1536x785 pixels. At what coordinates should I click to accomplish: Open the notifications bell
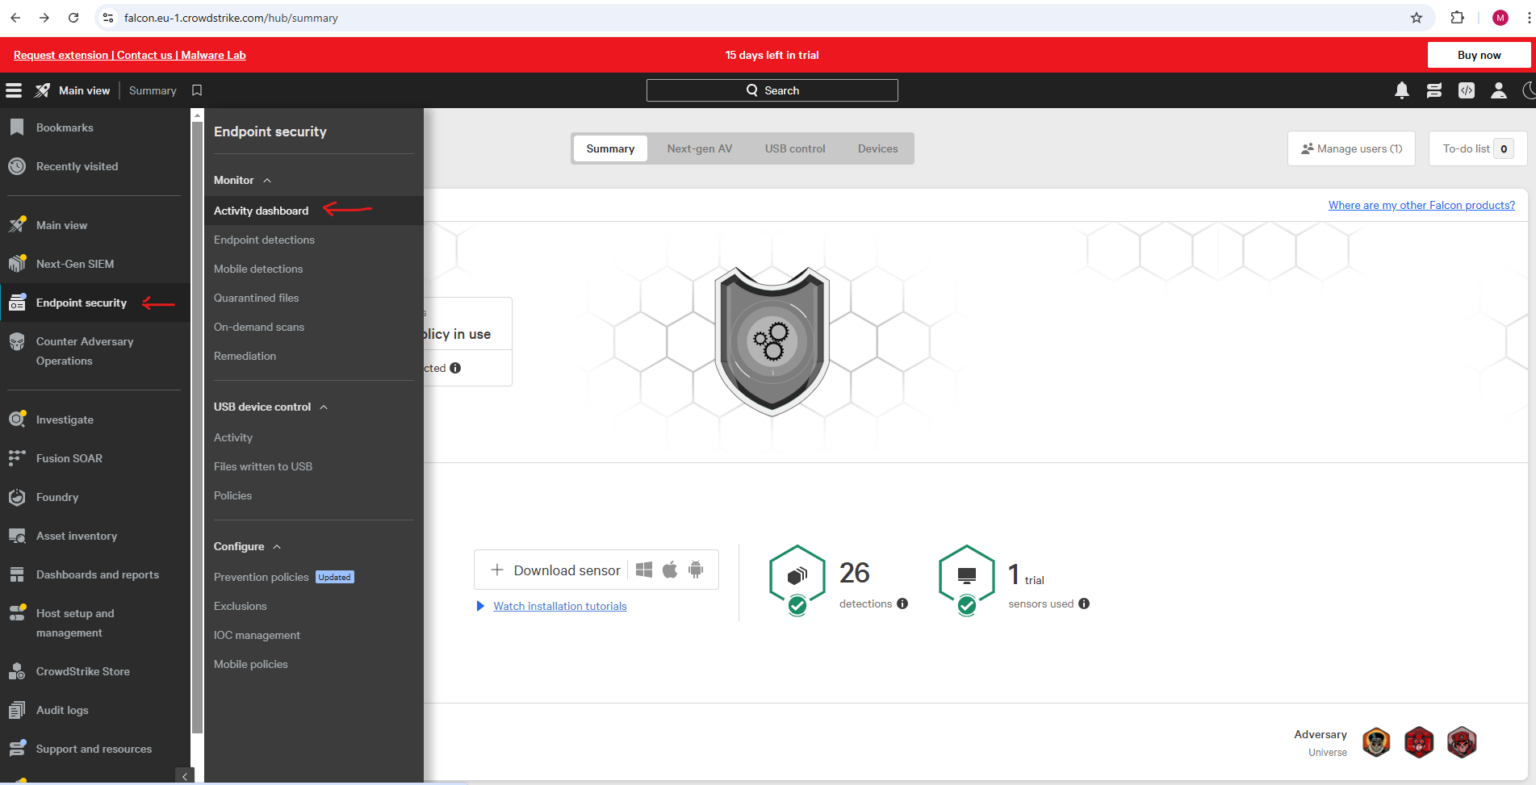tap(1402, 90)
